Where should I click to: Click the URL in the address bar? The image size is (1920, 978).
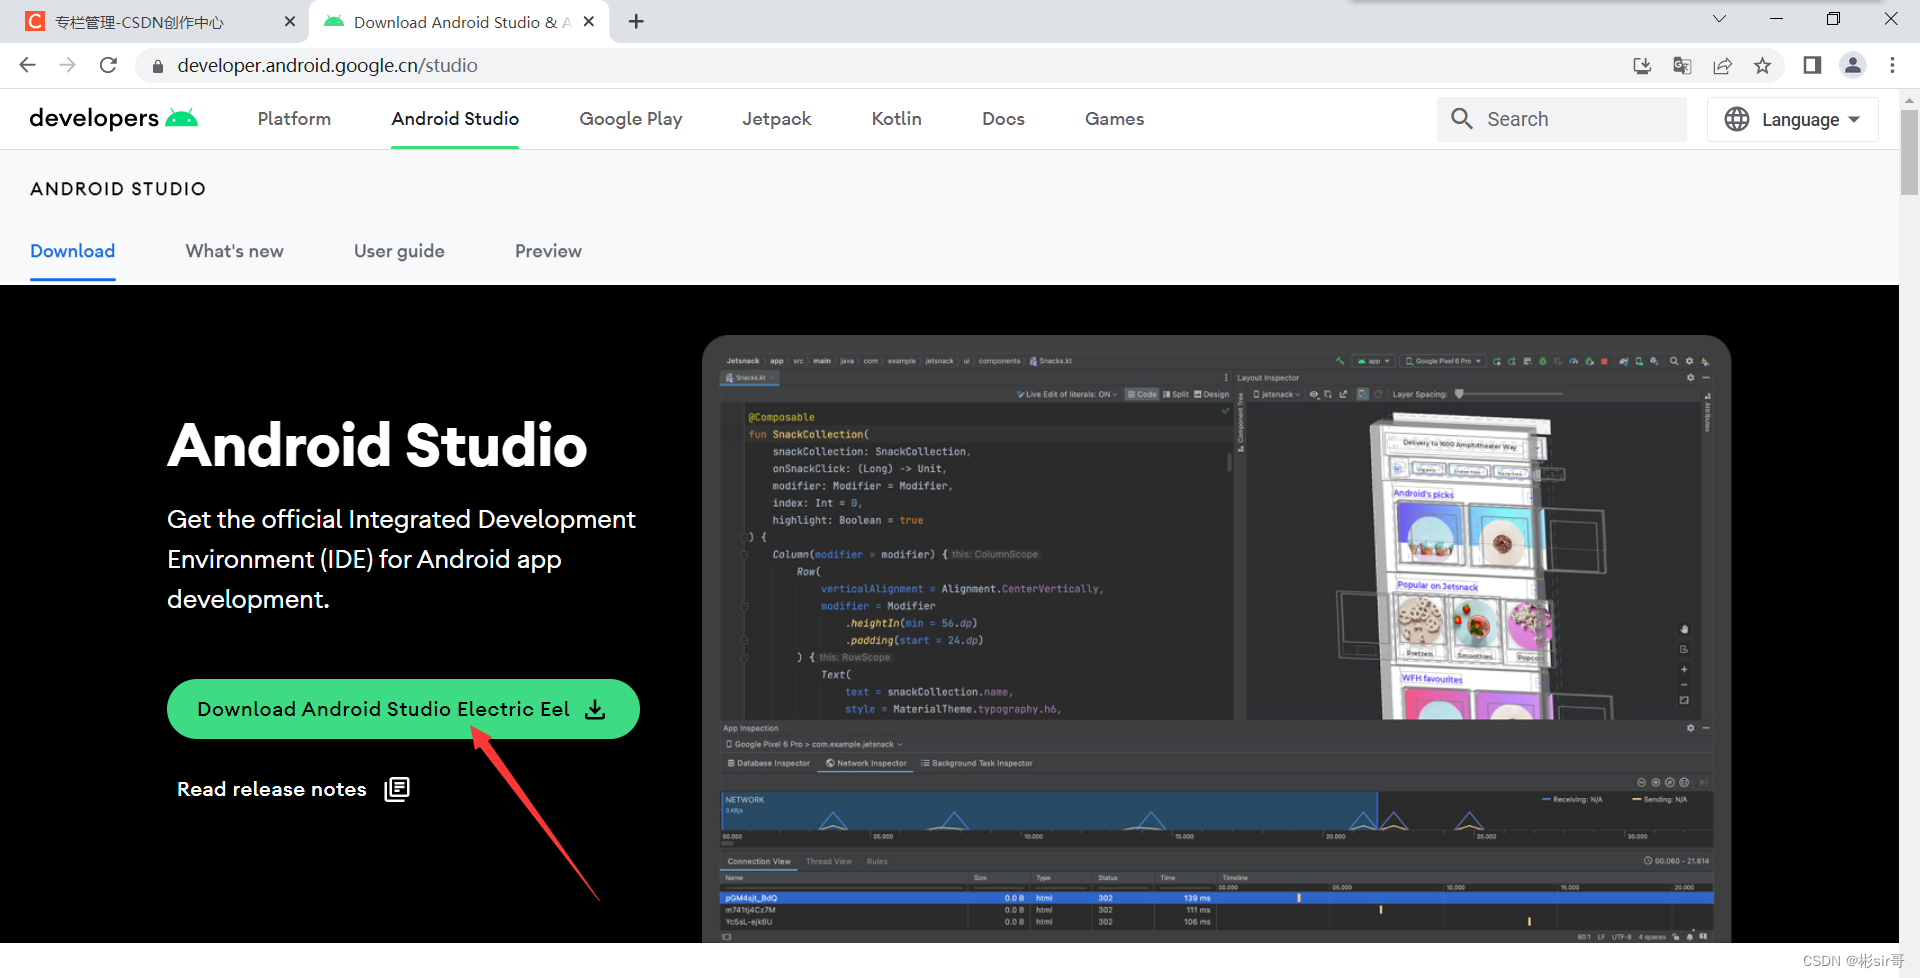(327, 65)
